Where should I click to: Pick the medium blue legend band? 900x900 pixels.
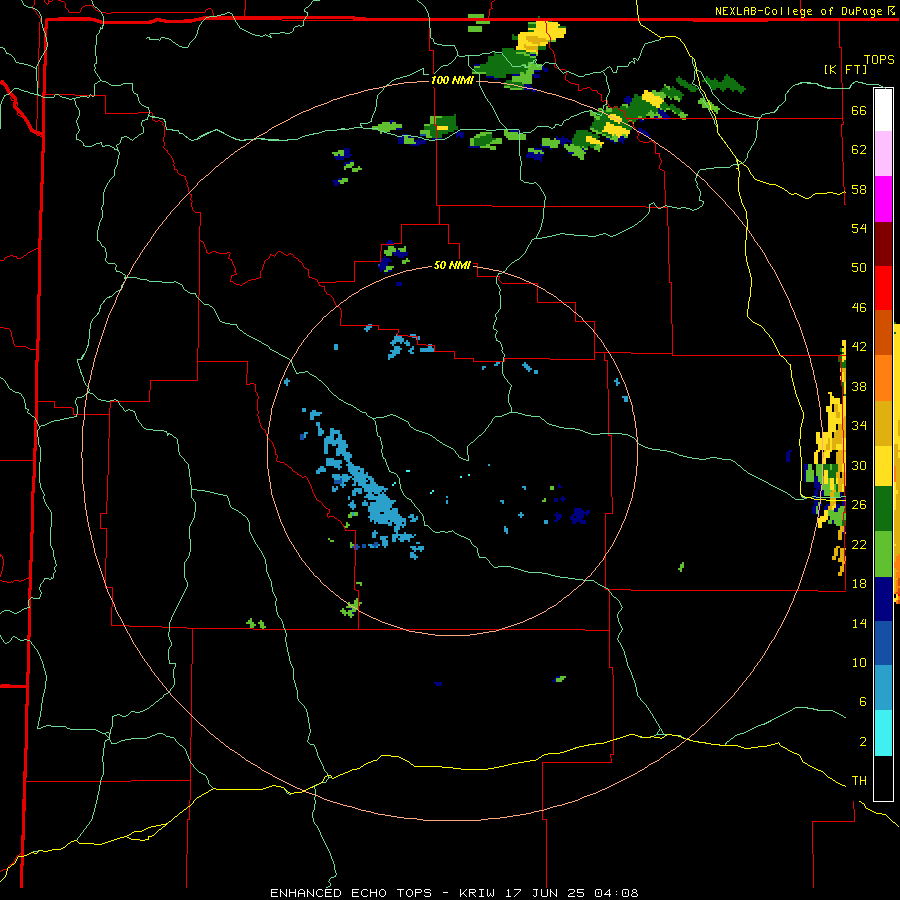pos(883,644)
